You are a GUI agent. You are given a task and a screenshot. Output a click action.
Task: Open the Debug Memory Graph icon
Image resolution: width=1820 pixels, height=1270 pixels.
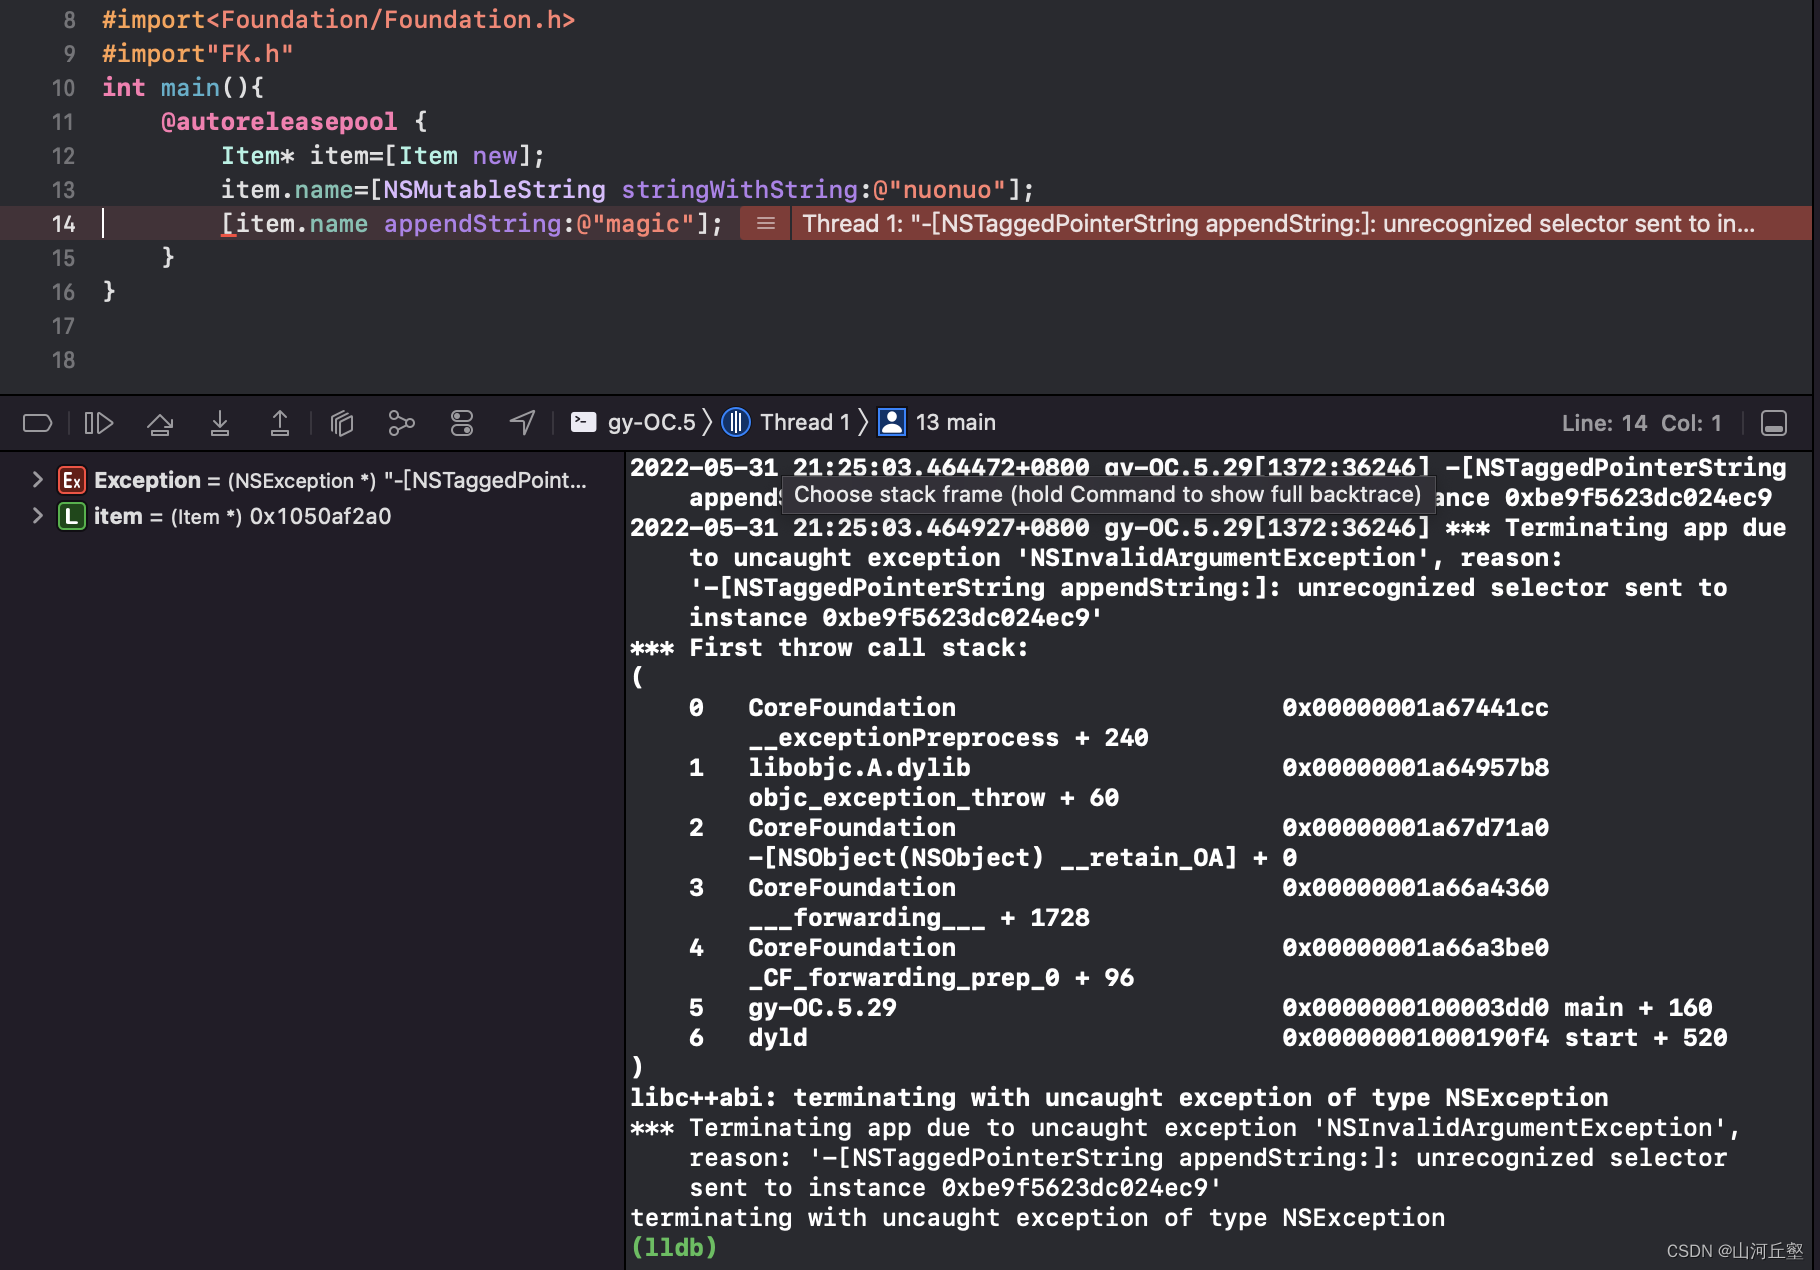coord(401,423)
